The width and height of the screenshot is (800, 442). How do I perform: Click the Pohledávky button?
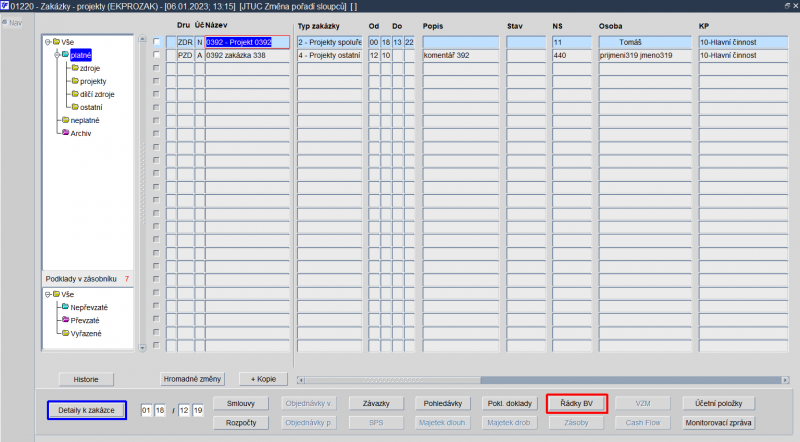coord(443,403)
